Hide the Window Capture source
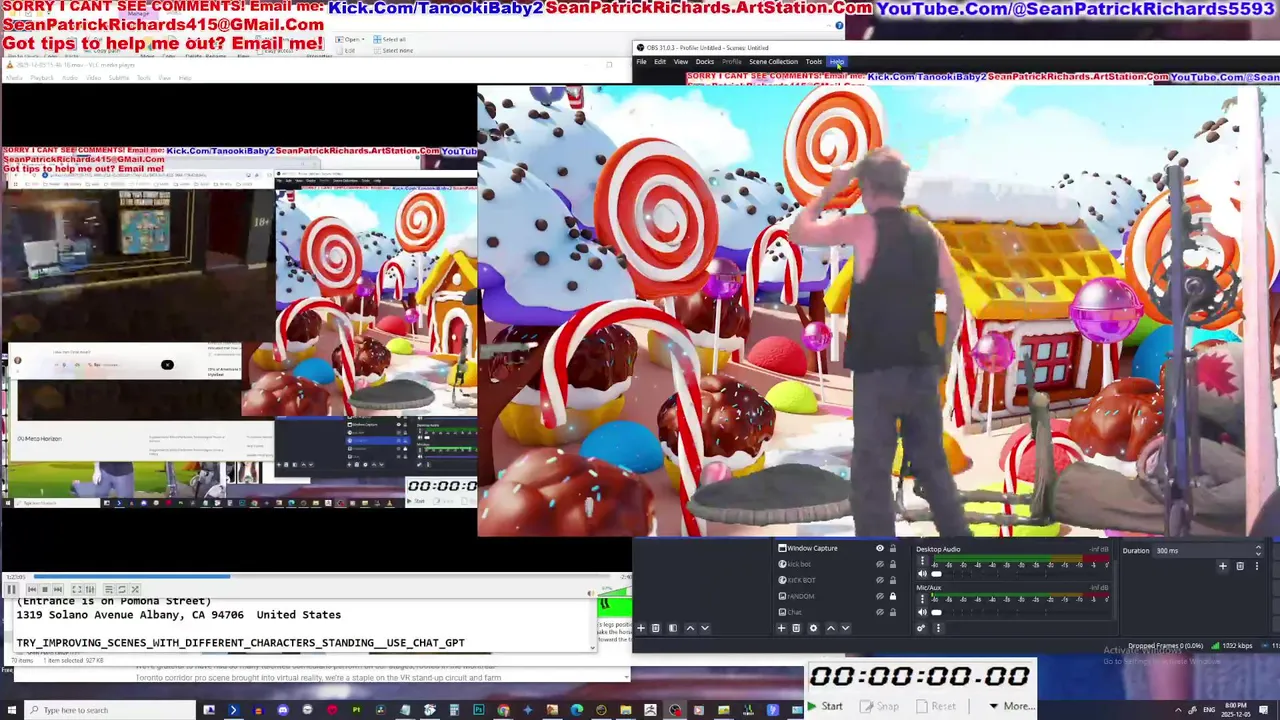The width and height of the screenshot is (1280, 720). pyautogui.click(x=880, y=548)
